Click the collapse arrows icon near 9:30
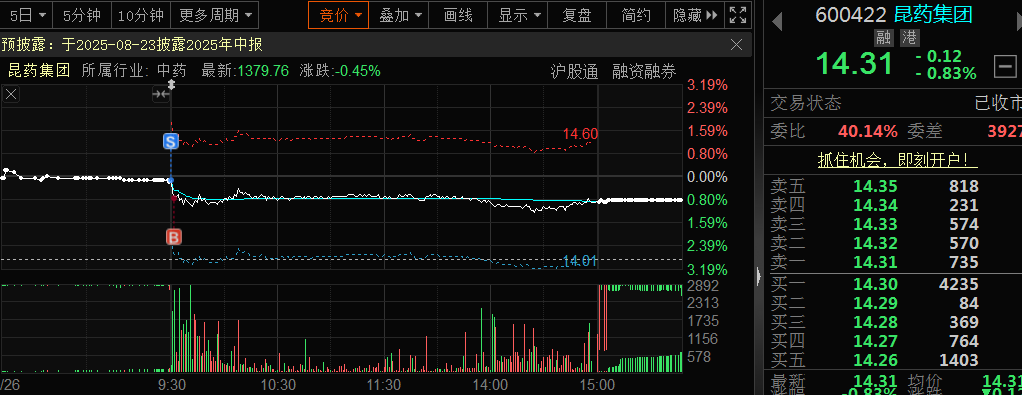1022x395 pixels. coord(160,95)
